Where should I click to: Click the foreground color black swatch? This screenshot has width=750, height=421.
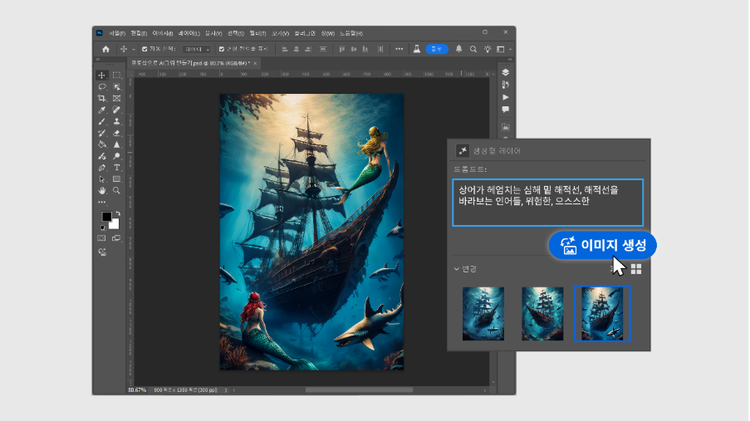point(106,216)
